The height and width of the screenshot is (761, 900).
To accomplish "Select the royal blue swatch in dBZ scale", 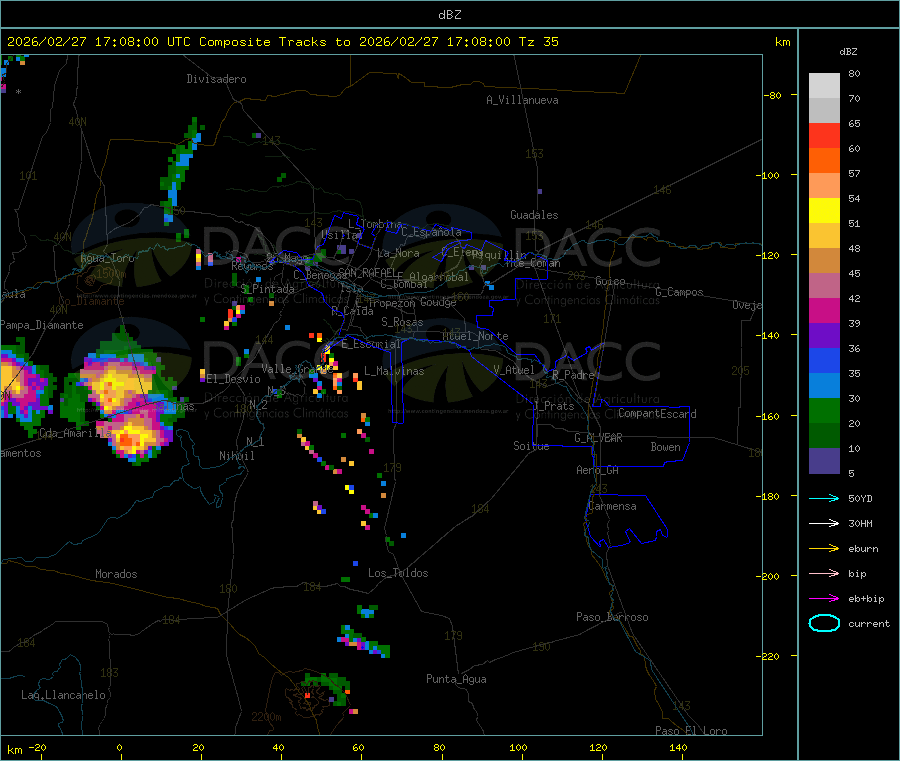I will coord(824,360).
